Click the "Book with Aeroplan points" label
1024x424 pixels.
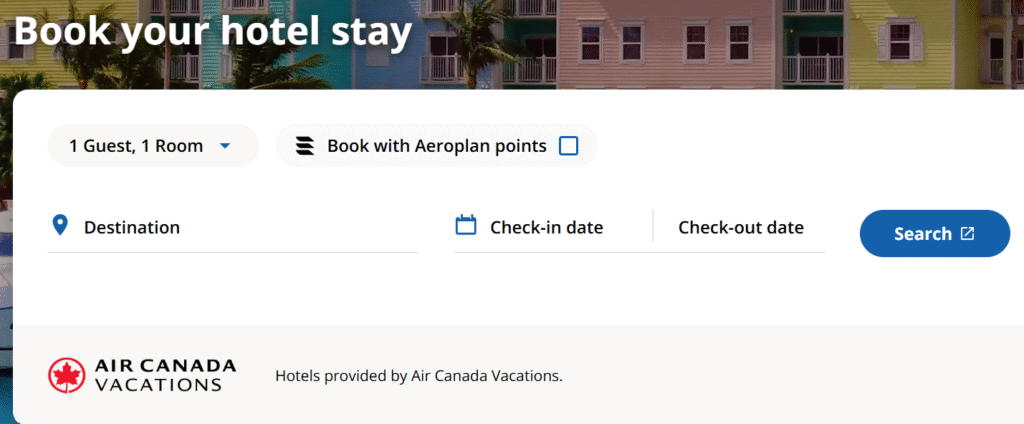(x=436, y=146)
